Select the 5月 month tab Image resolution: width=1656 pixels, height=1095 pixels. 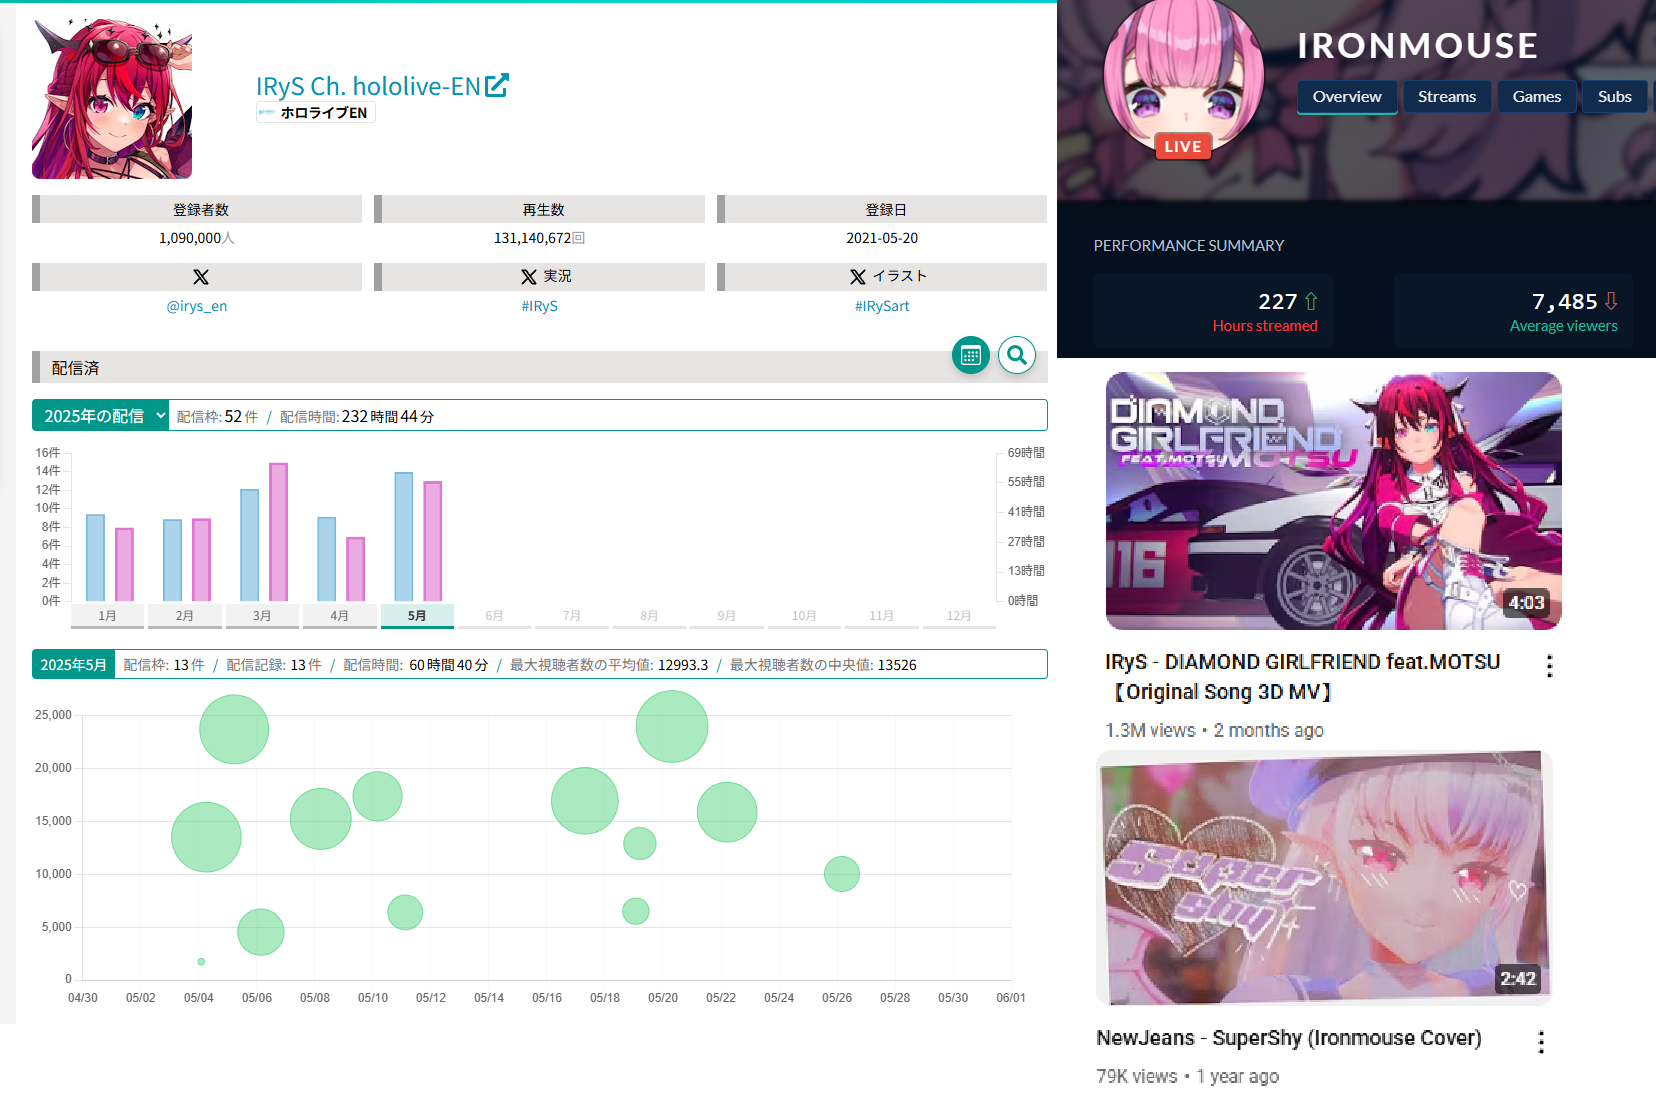coord(417,616)
